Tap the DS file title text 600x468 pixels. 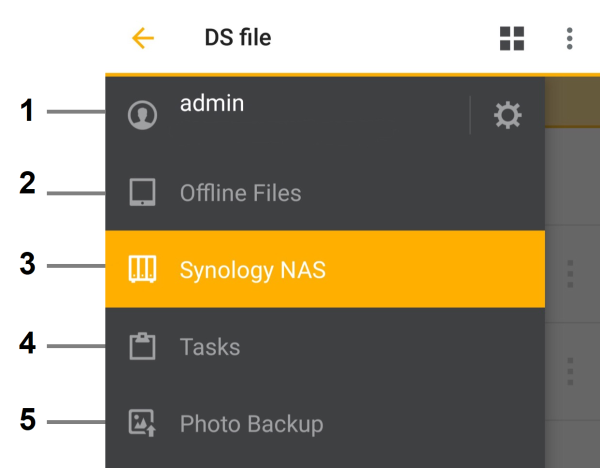[238, 38]
